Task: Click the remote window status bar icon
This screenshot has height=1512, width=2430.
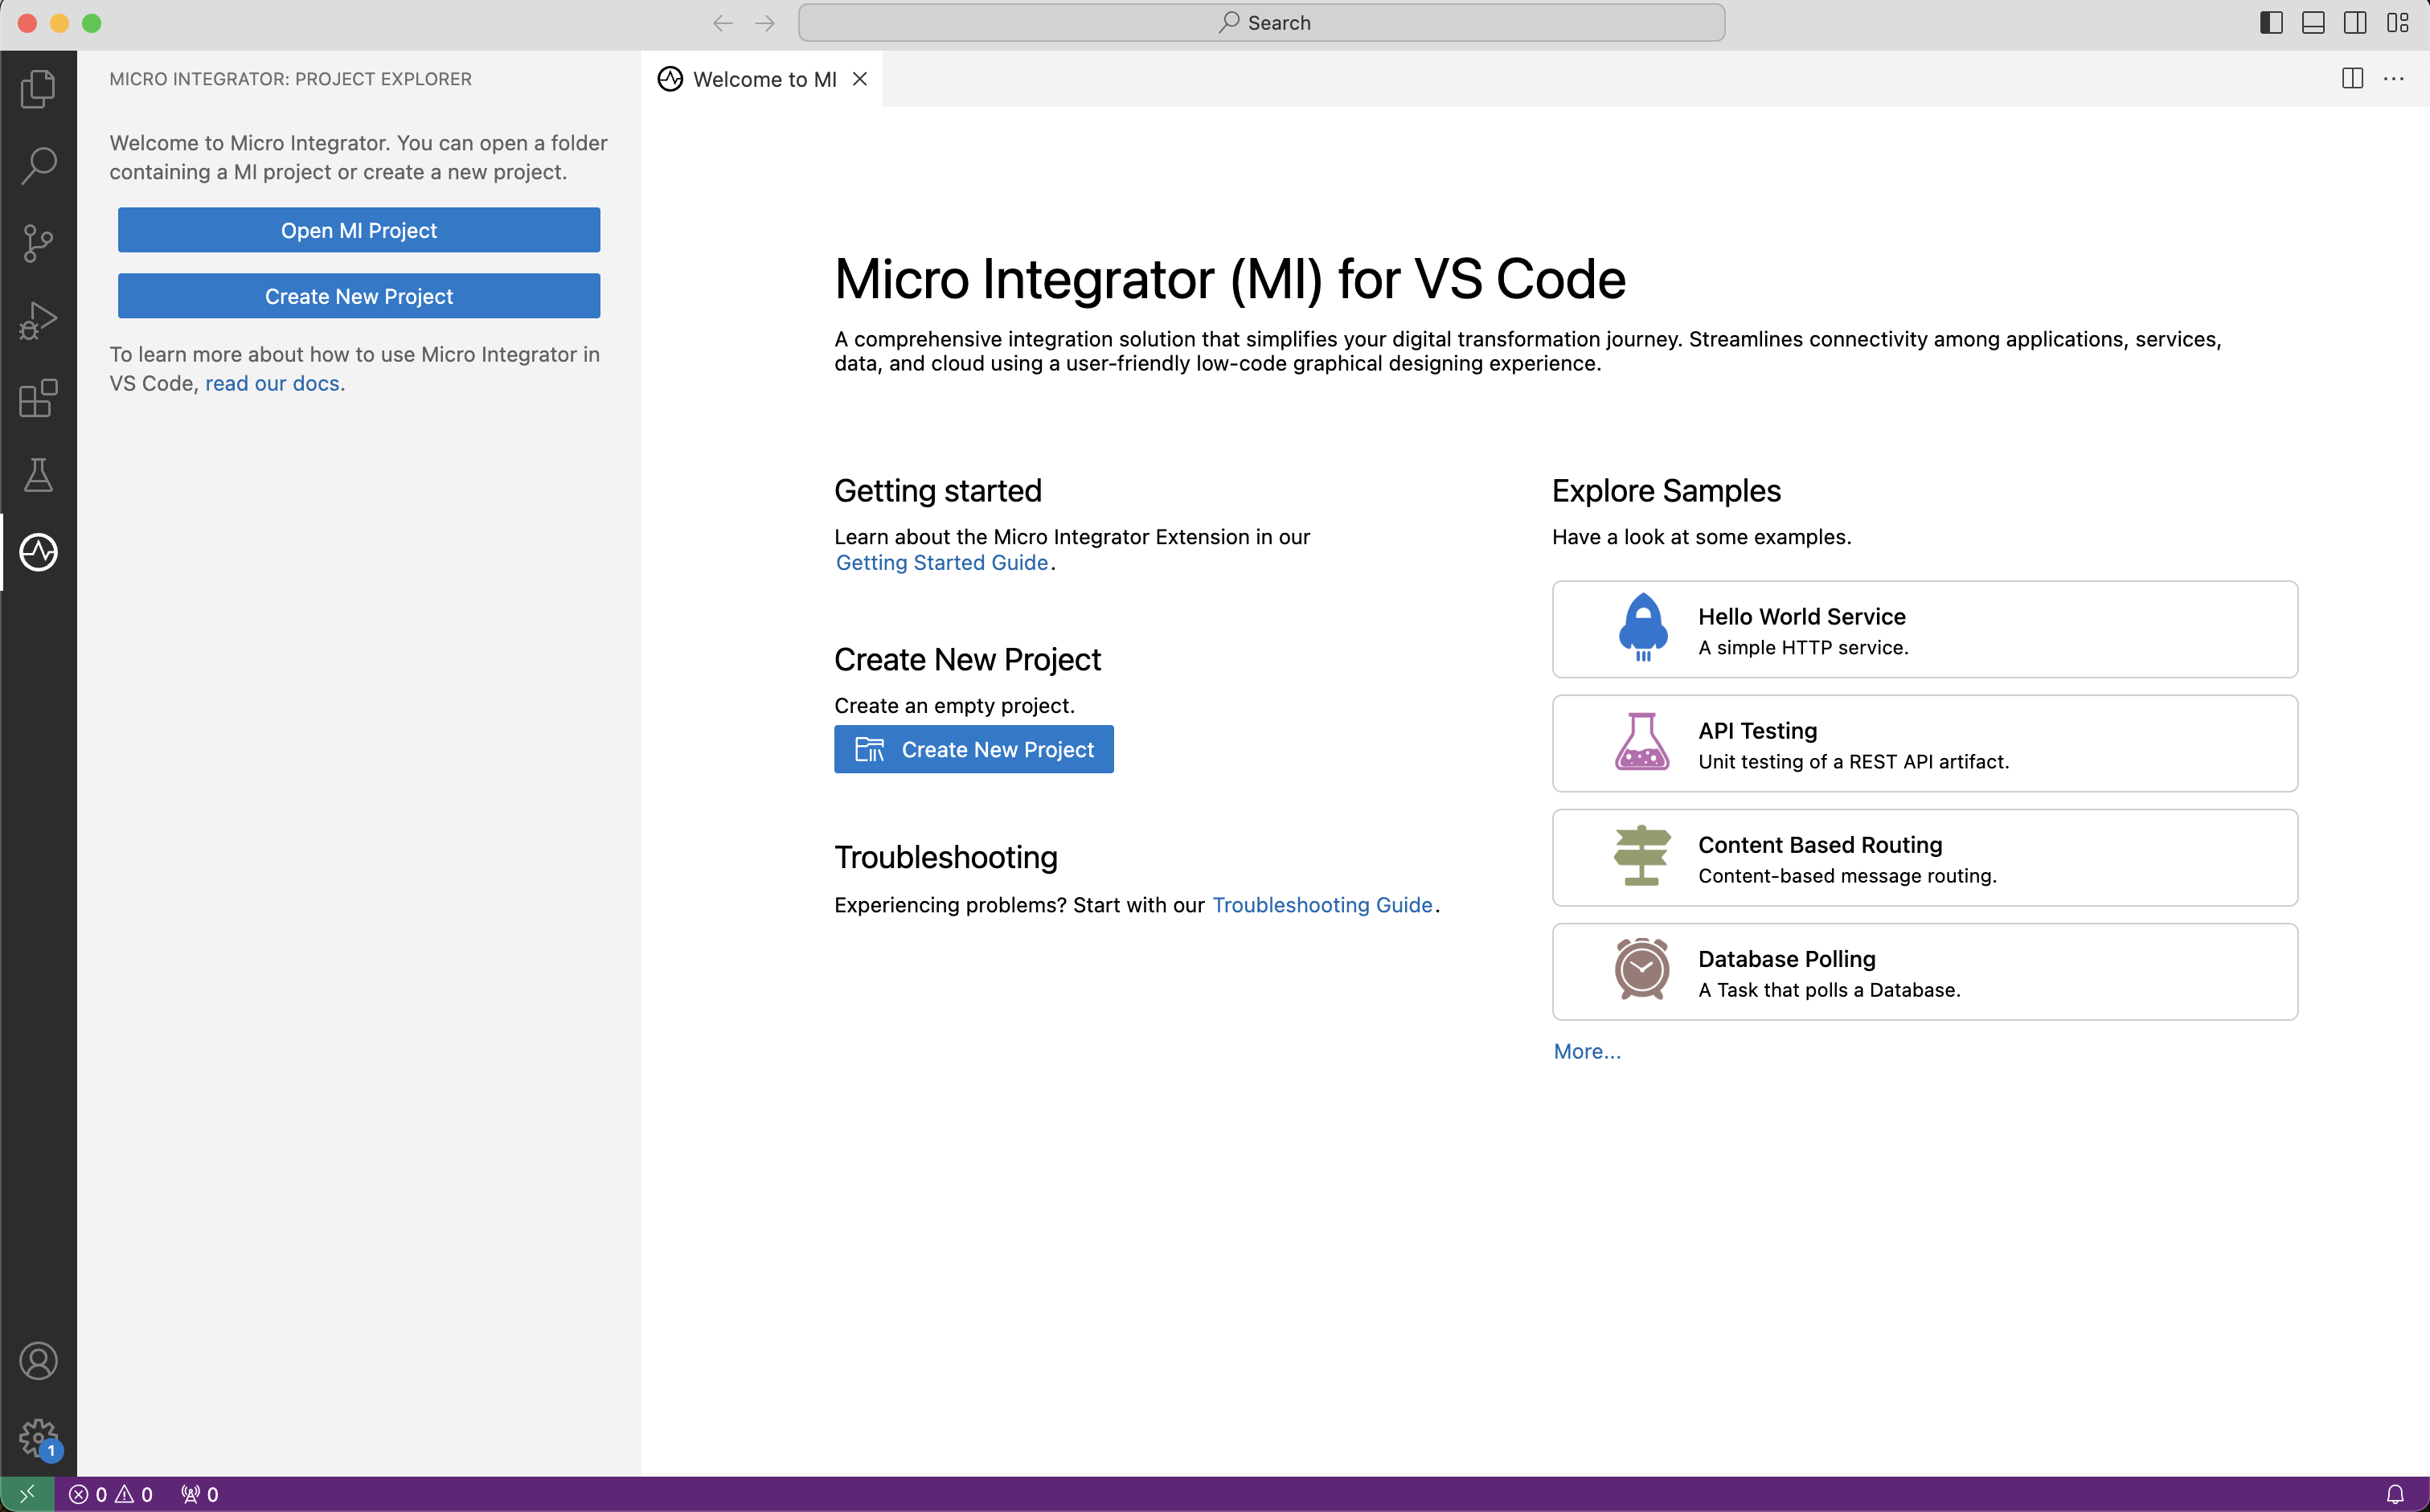Action: point(27,1494)
